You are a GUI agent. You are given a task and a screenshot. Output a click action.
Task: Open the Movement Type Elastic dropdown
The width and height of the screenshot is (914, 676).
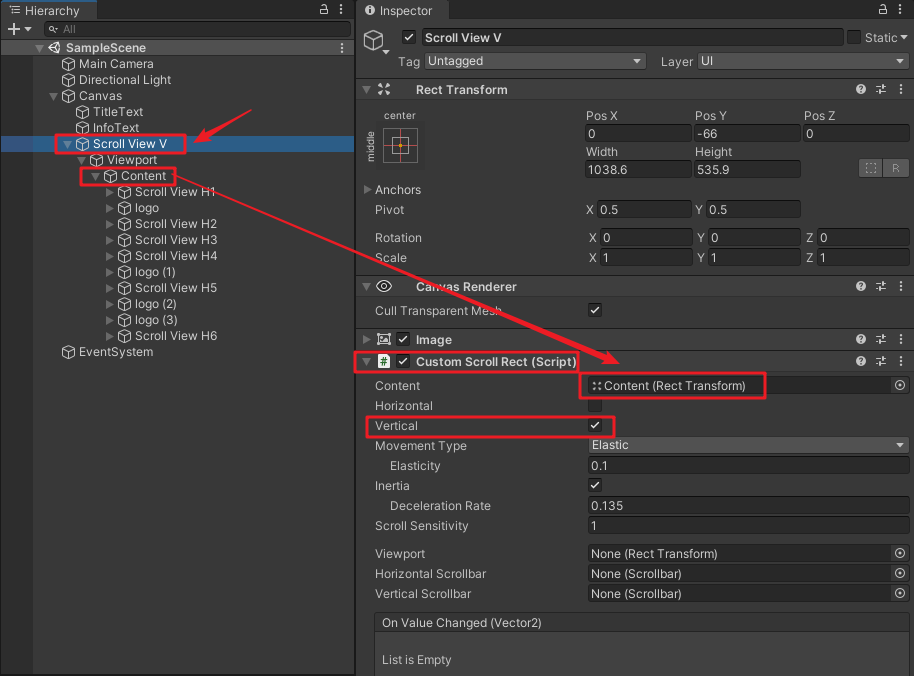(747, 444)
